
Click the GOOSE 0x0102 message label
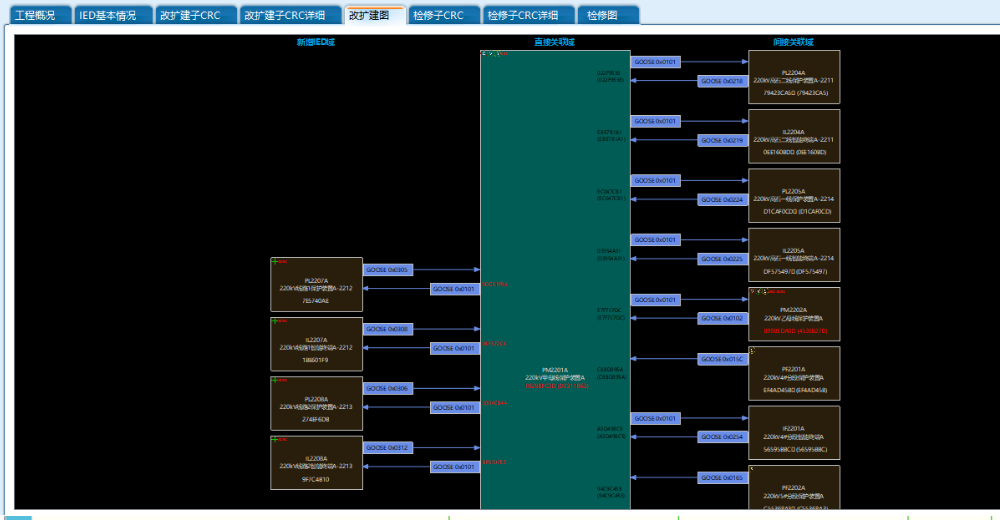point(721,318)
